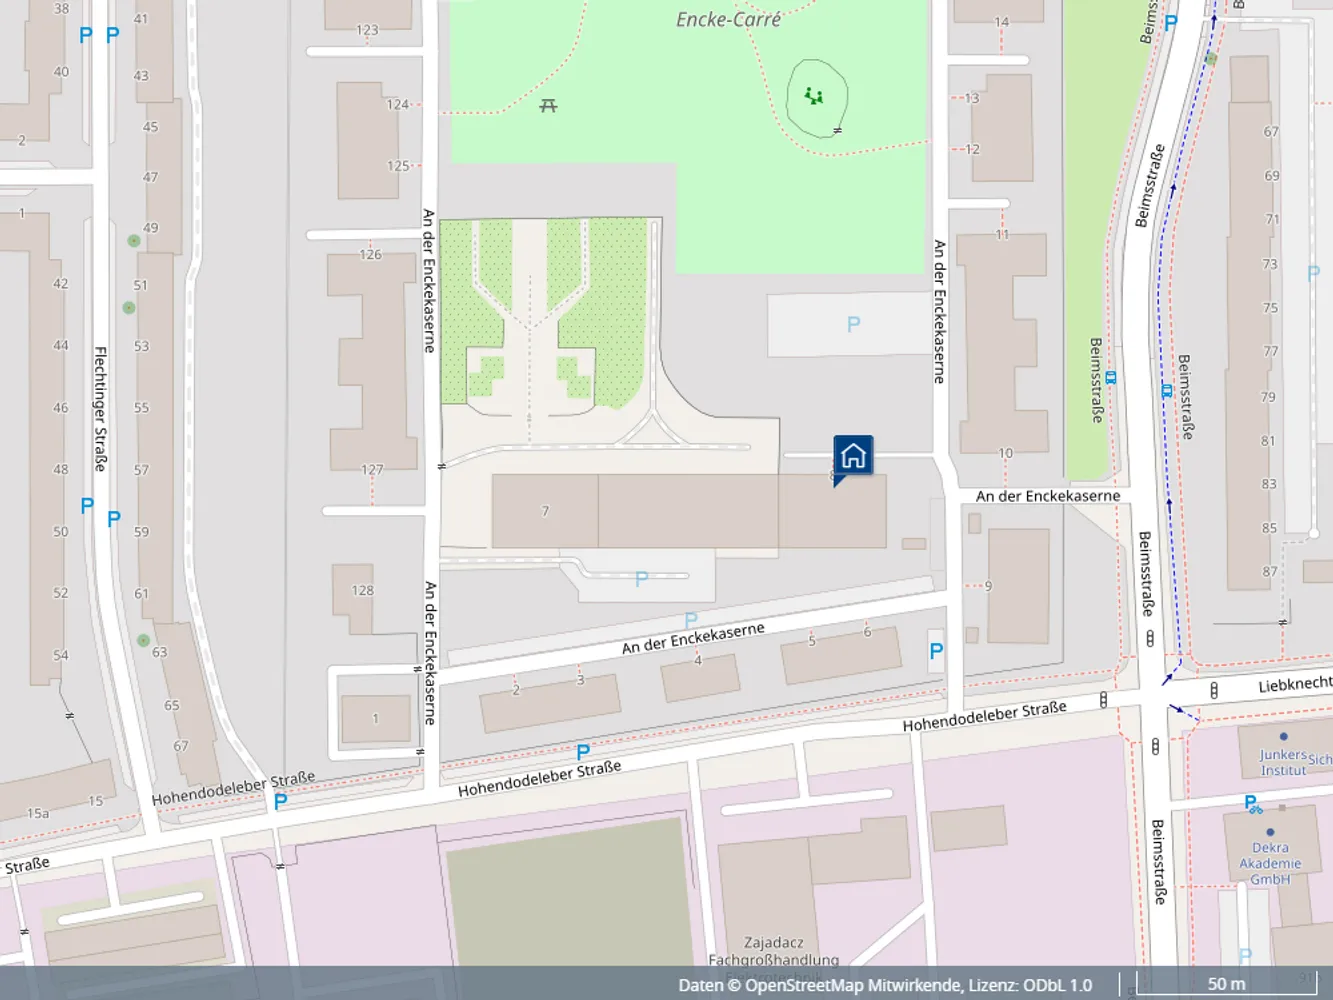Click the Liebknecht street label at right edge
The image size is (1333, 1000).
tap(1295, 685)
